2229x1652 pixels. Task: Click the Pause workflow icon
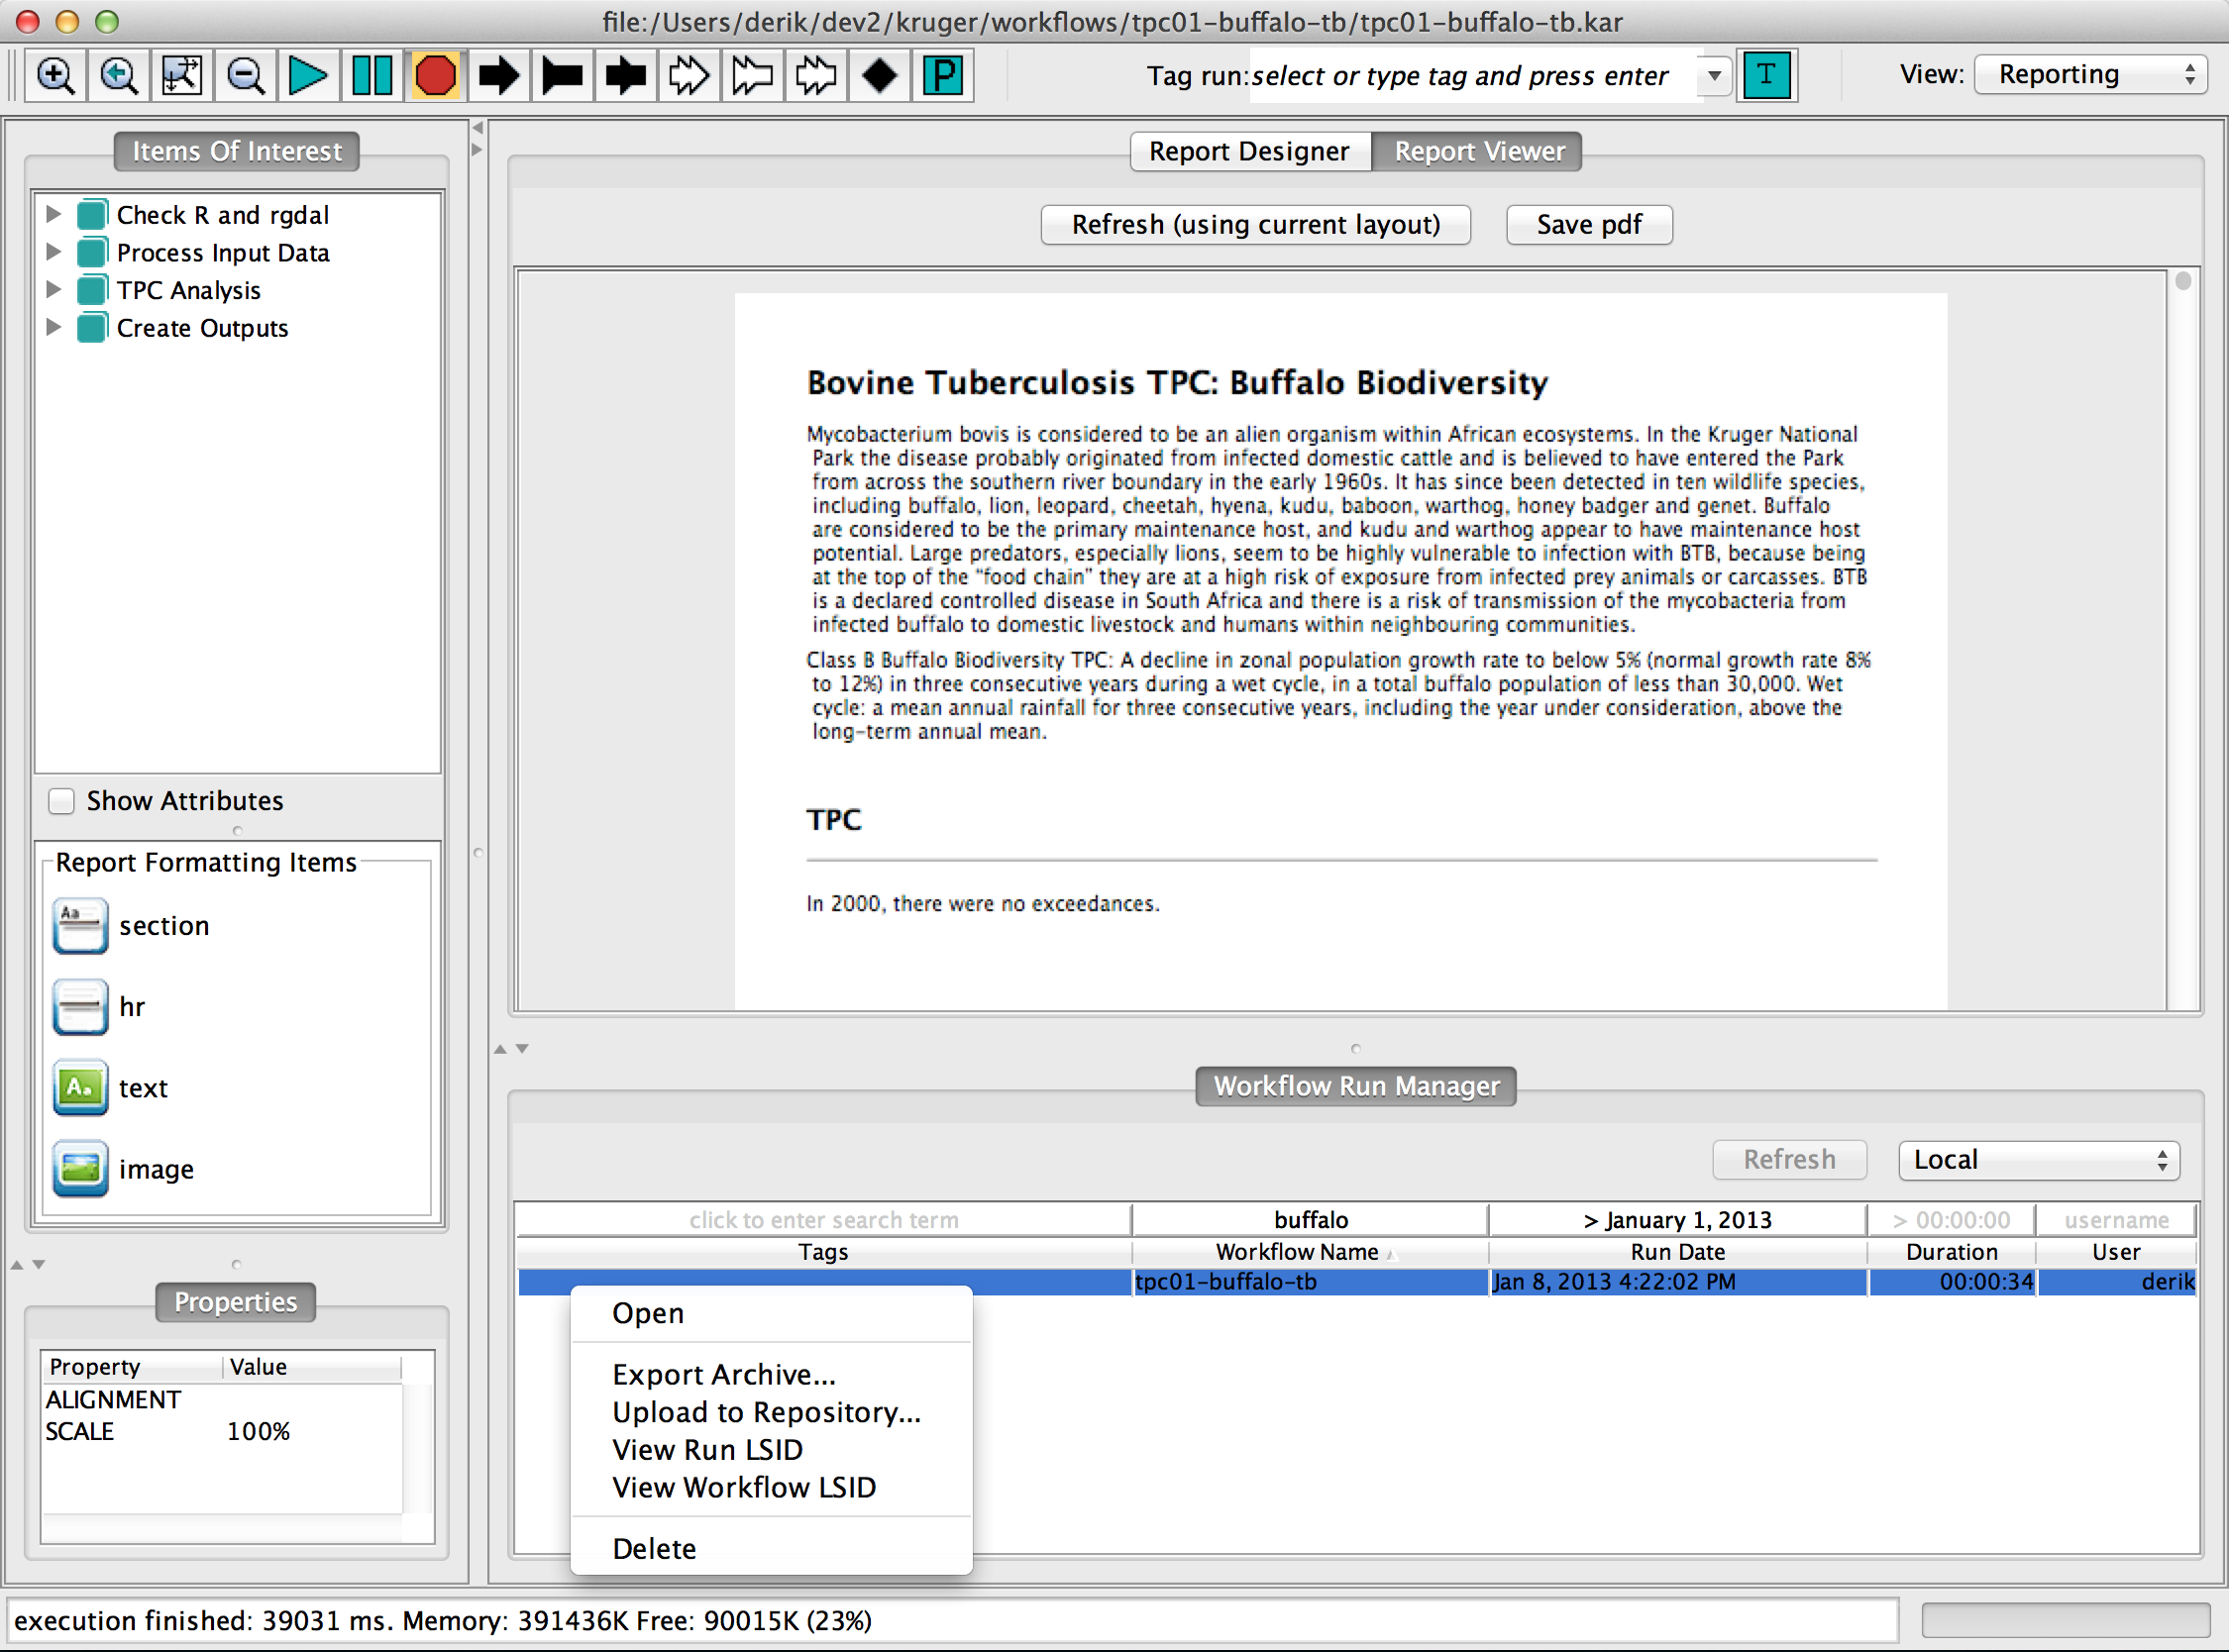coord(370,73)
